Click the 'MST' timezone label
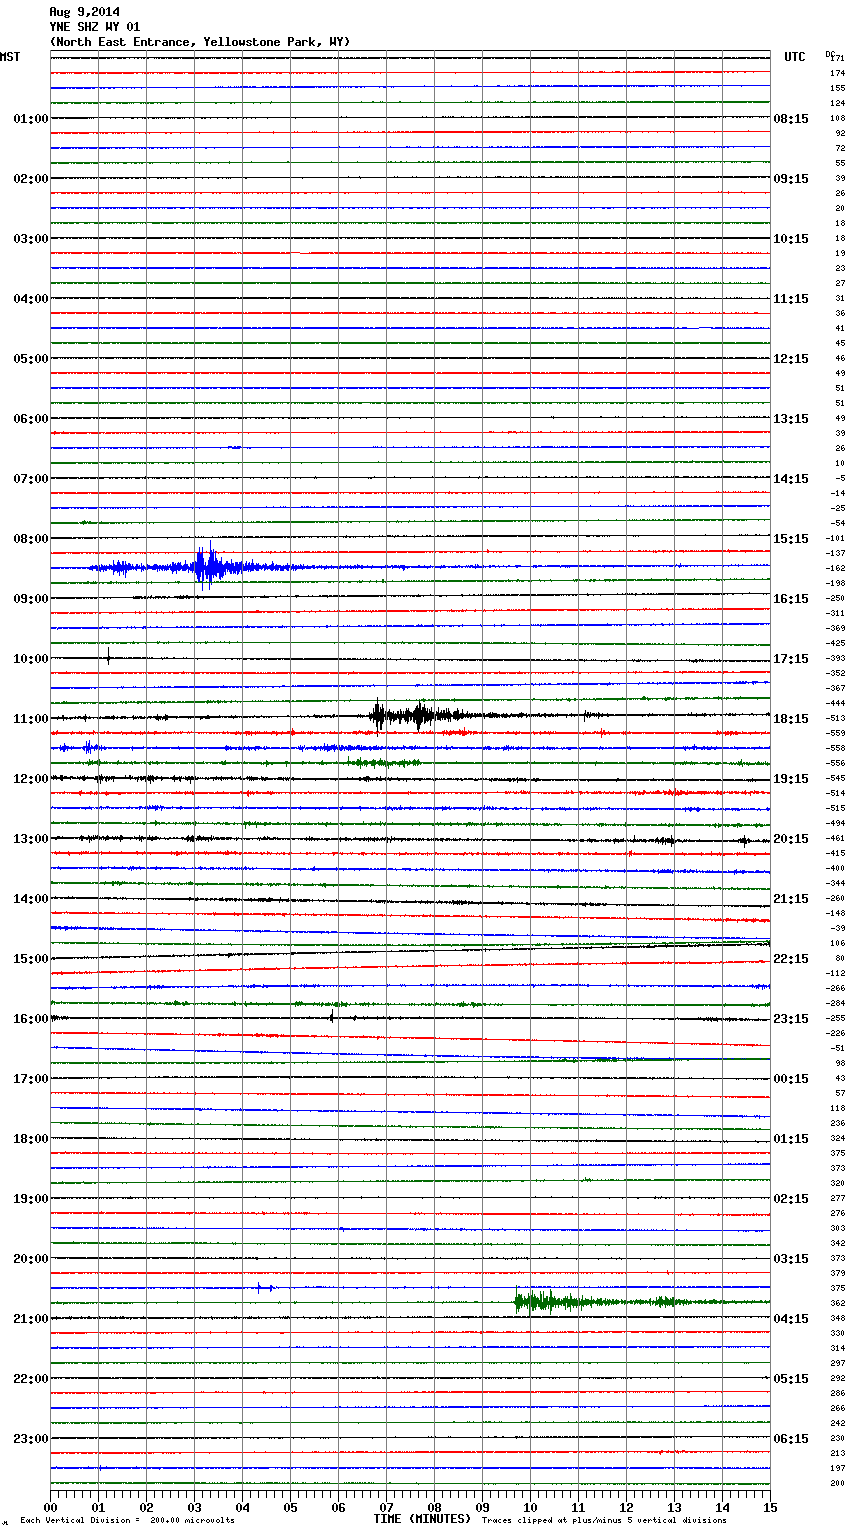850x1534 pixels. click(10, 57)
